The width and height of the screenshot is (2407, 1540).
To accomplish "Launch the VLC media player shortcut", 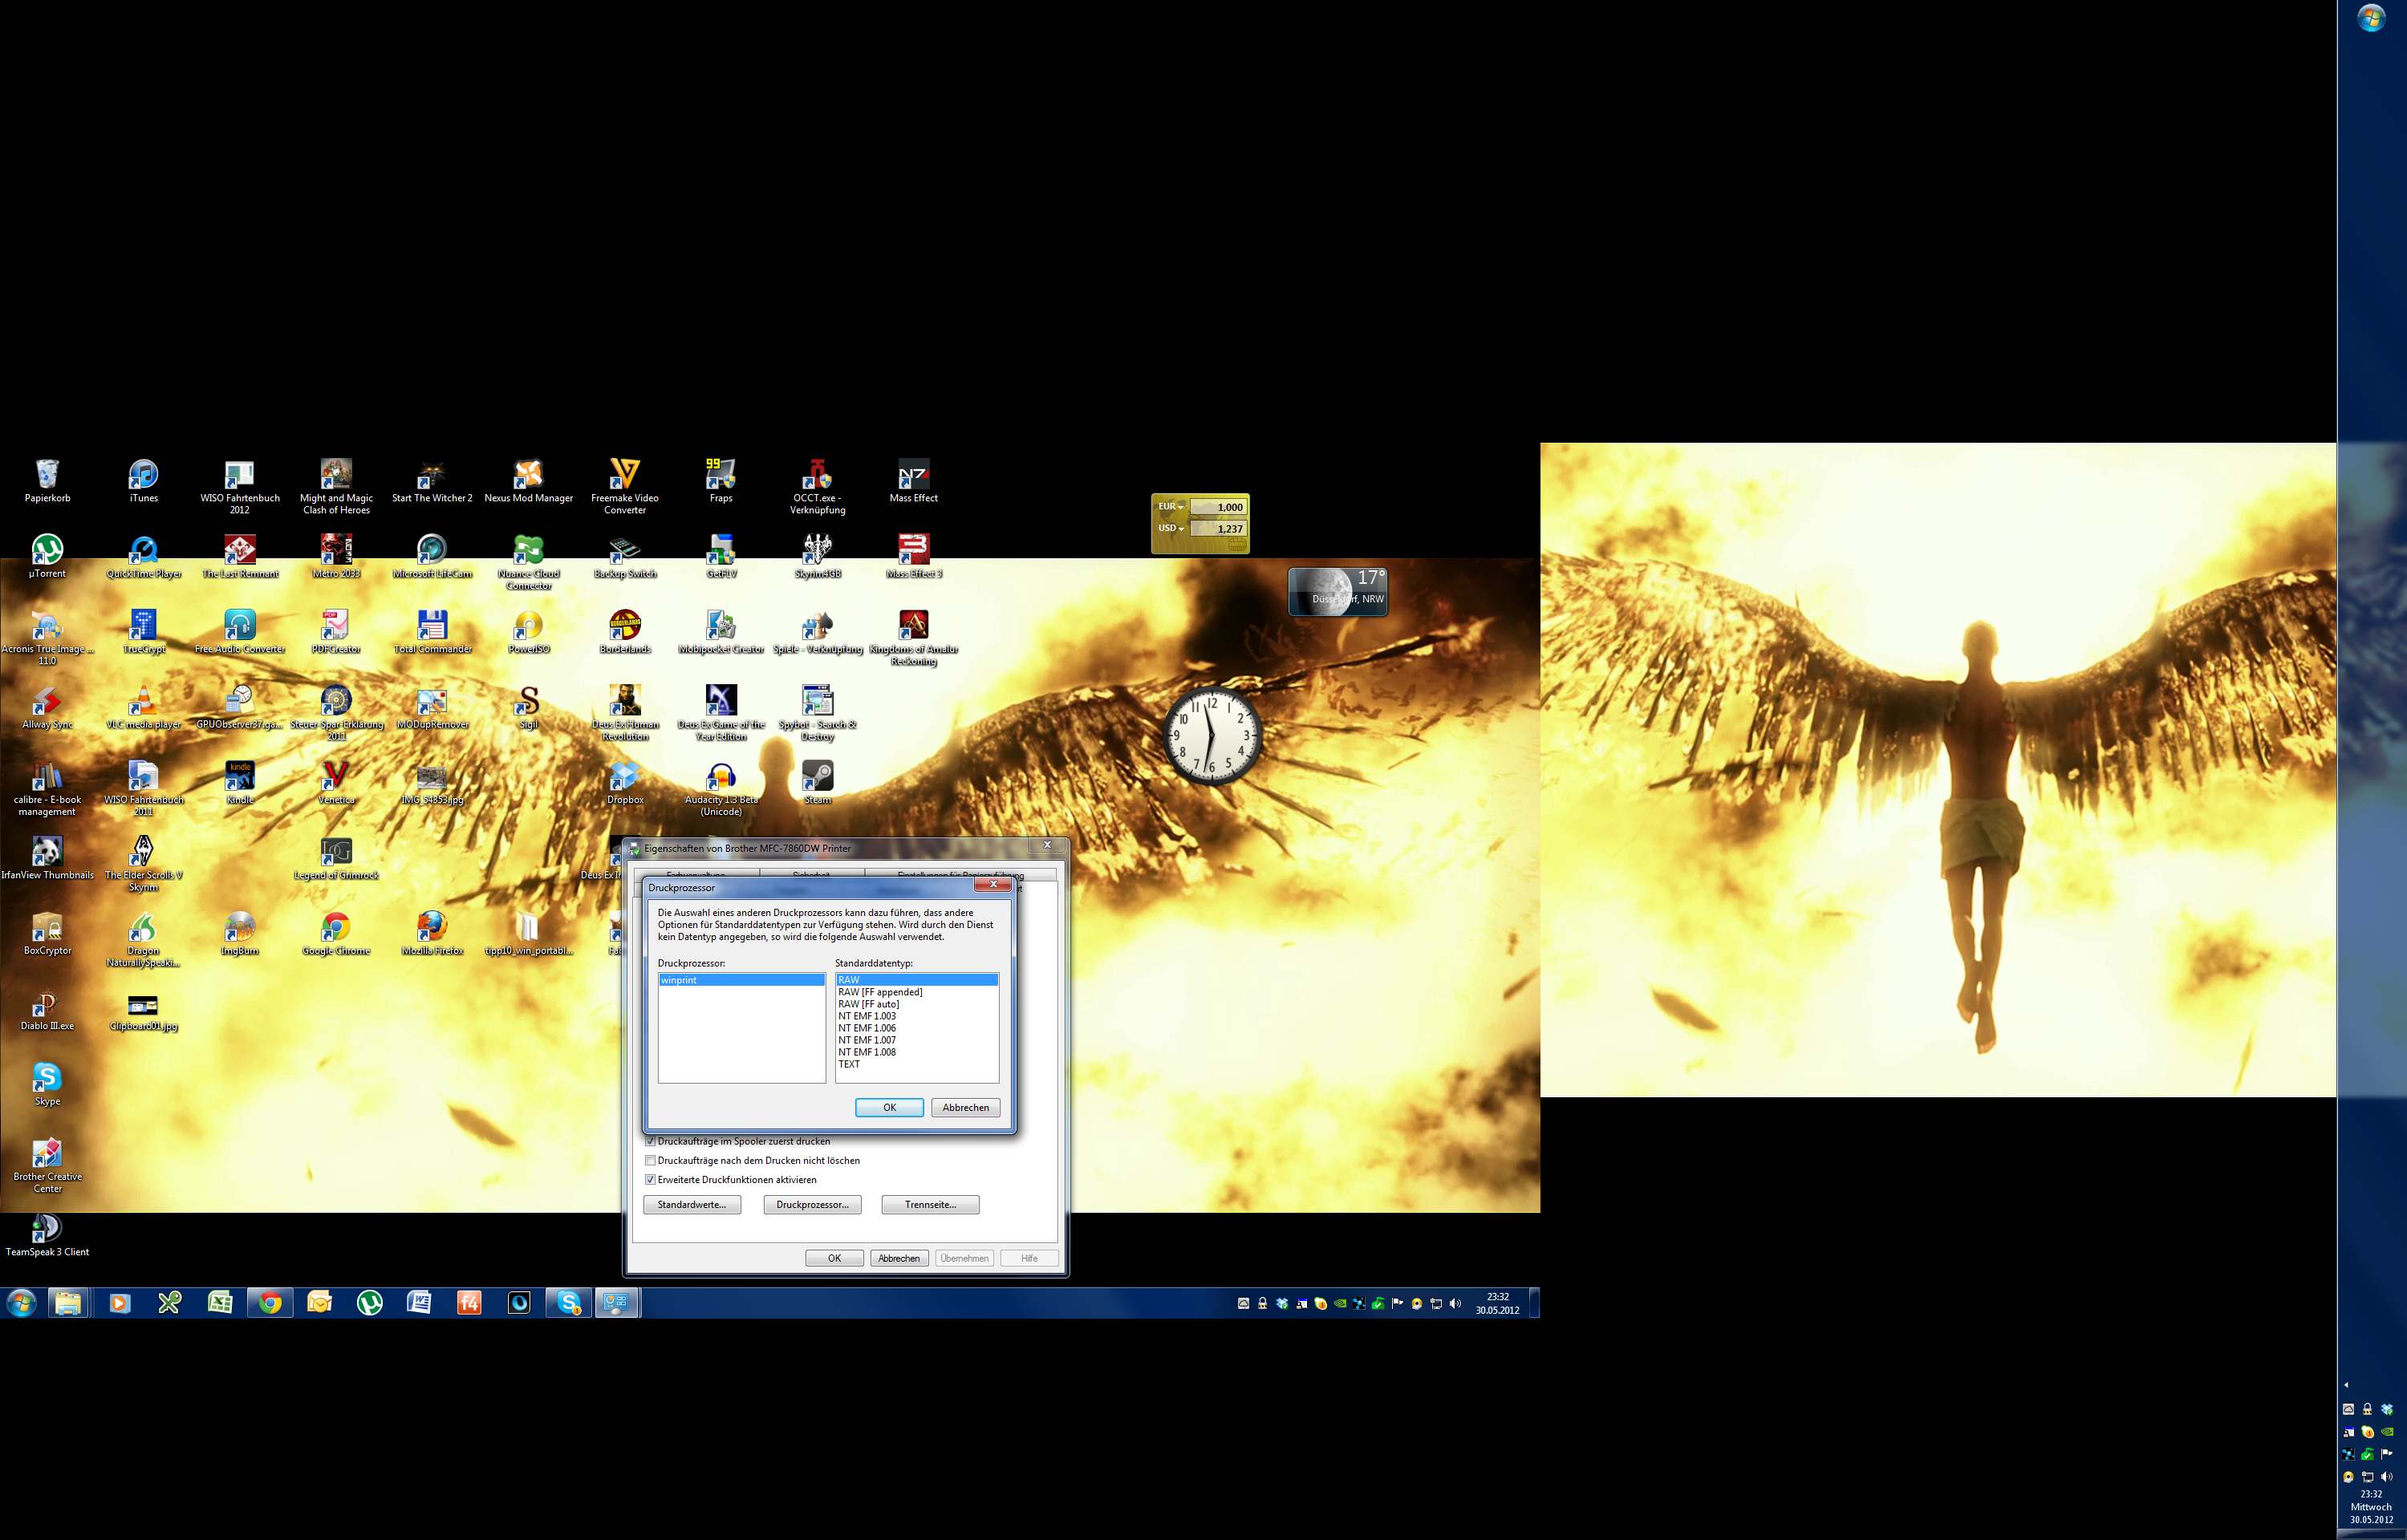I will coord(143,701).
